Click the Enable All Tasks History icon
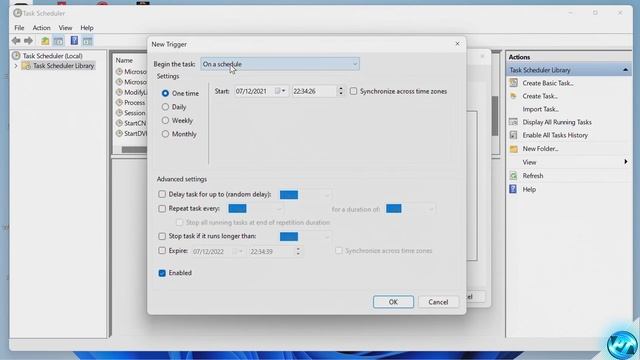Viewport: 640px width, 360px height. pos(513,135)
